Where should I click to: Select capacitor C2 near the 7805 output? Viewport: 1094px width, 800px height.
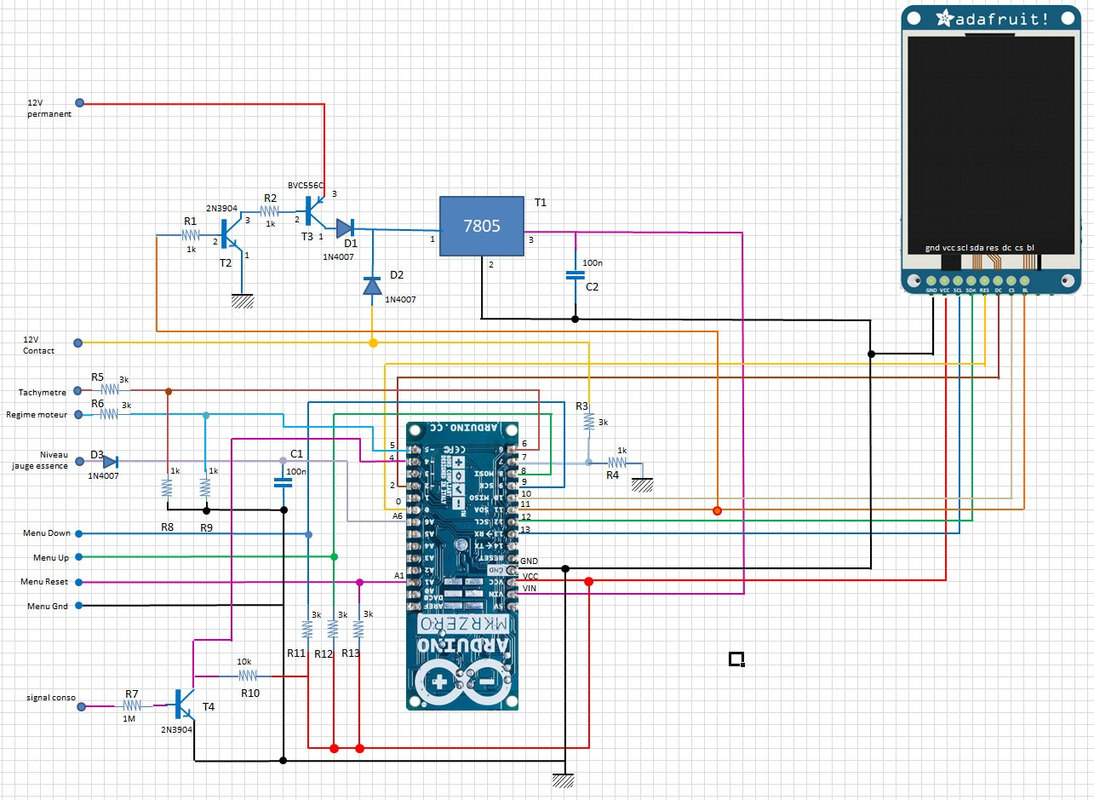[x=575, y=274]
